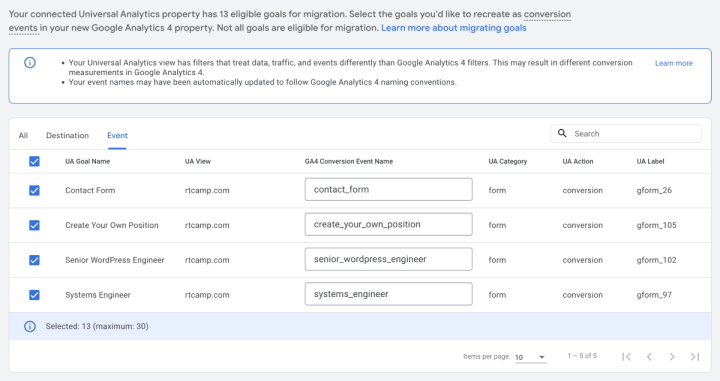
Task: Go to first page pagination arrow
Action: [626, 357]
